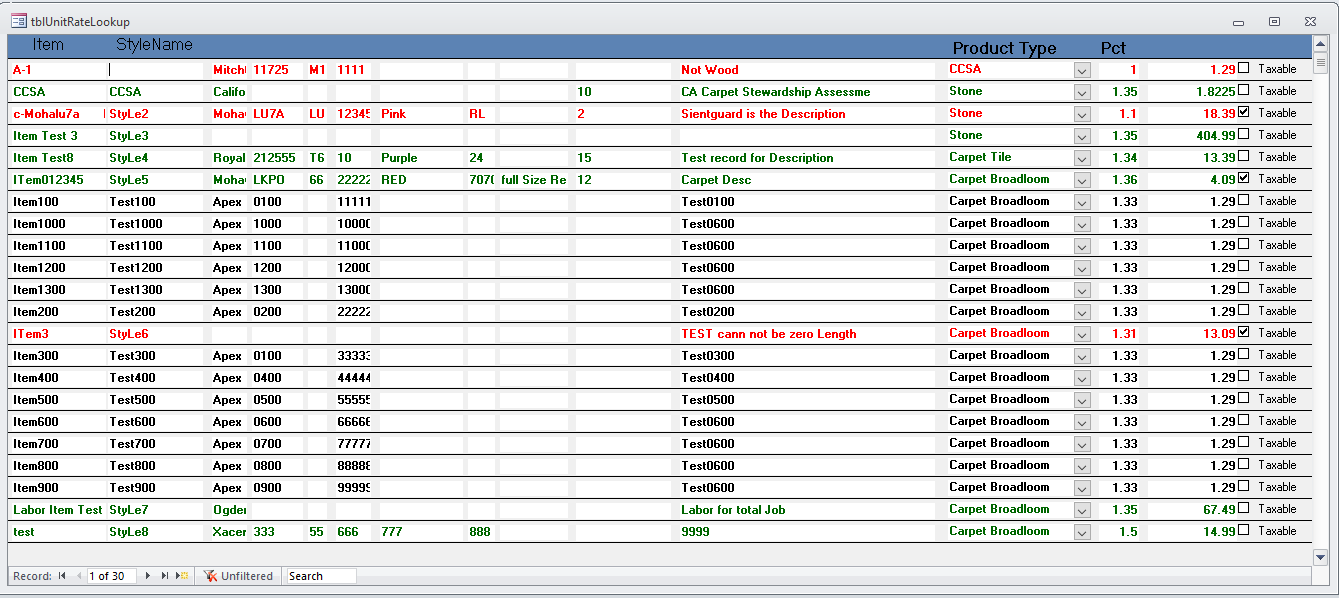This screenshot has height=598, width=1339.
Task: Open Product Type dropdown for CCSA row
Action: click(1082, 92)
